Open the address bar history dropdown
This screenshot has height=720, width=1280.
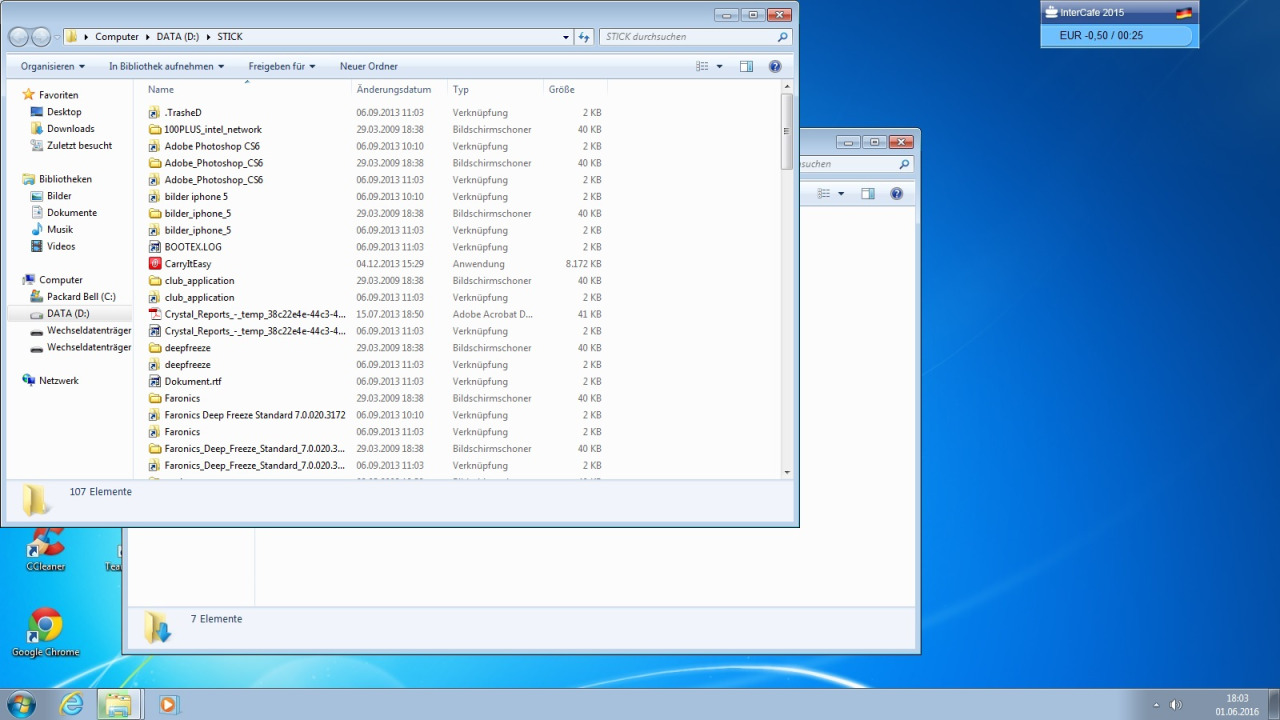coord(566,37)
